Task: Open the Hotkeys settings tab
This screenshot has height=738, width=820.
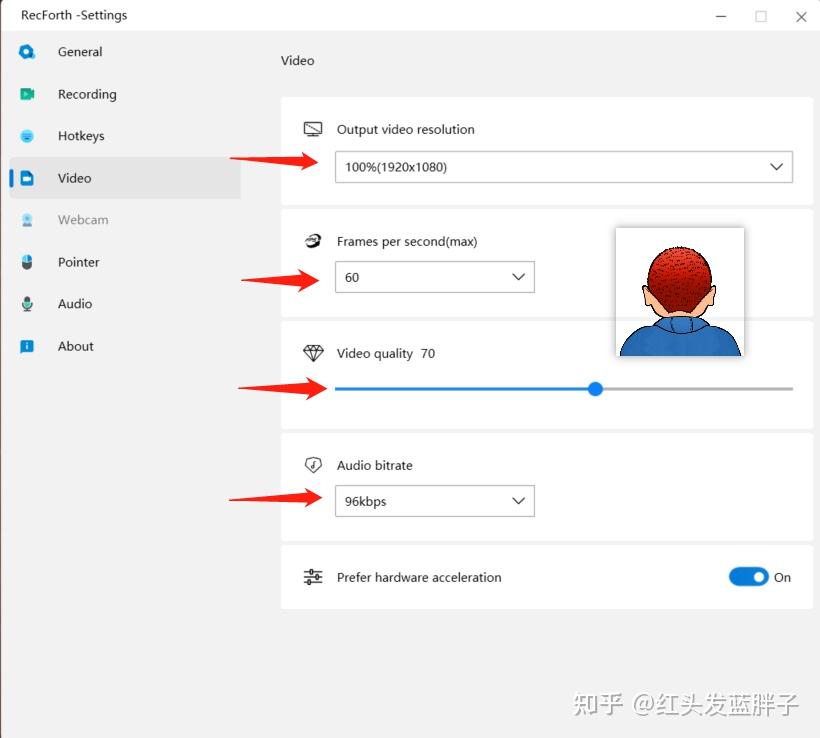Action: click(x=81, y=136)
